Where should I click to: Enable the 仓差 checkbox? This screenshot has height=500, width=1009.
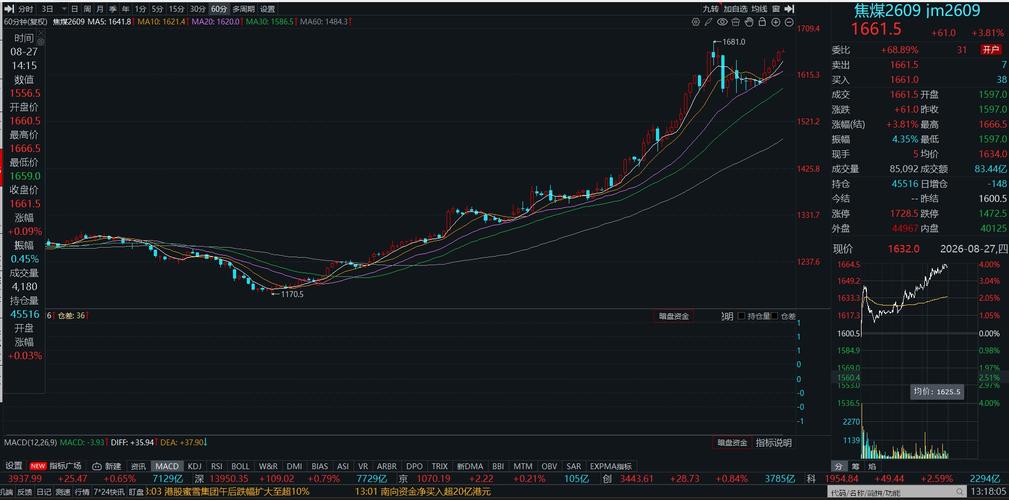774,316
